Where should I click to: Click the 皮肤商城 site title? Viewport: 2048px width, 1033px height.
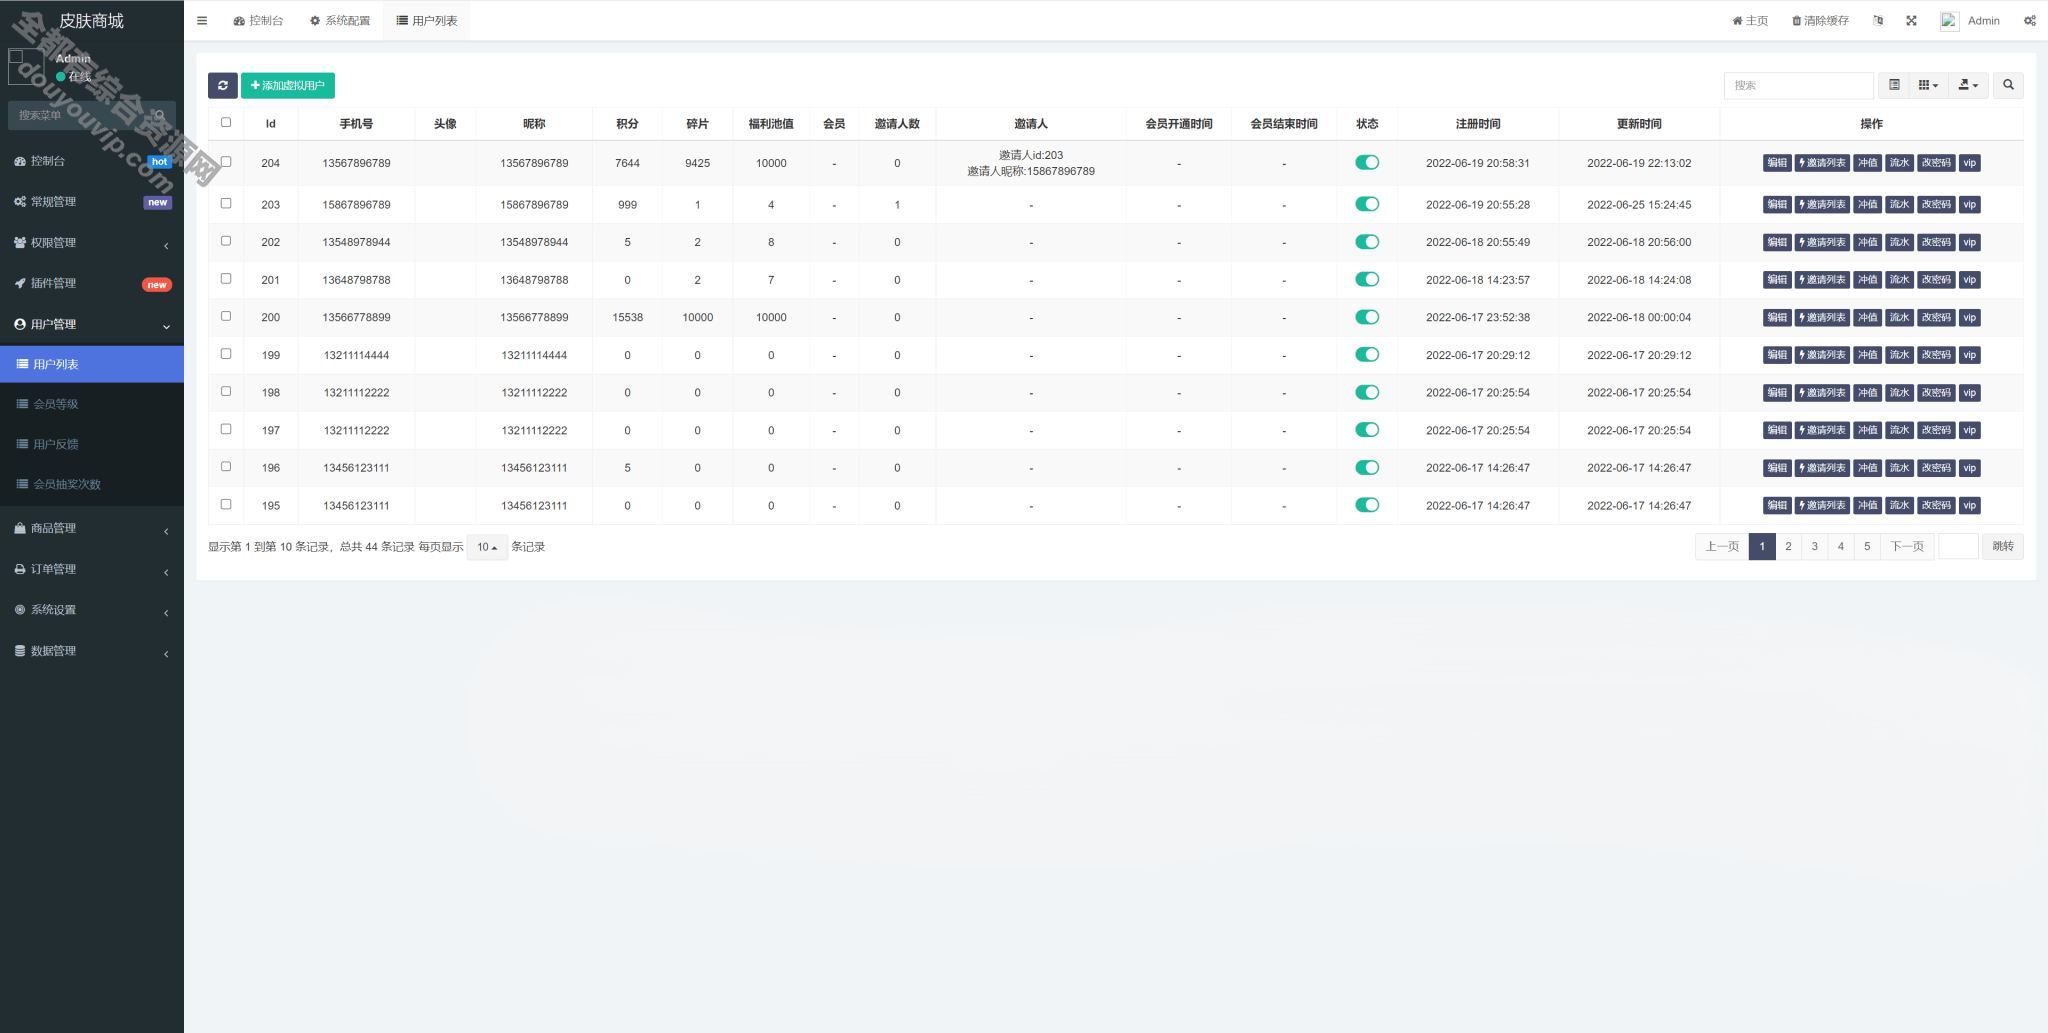91,21
